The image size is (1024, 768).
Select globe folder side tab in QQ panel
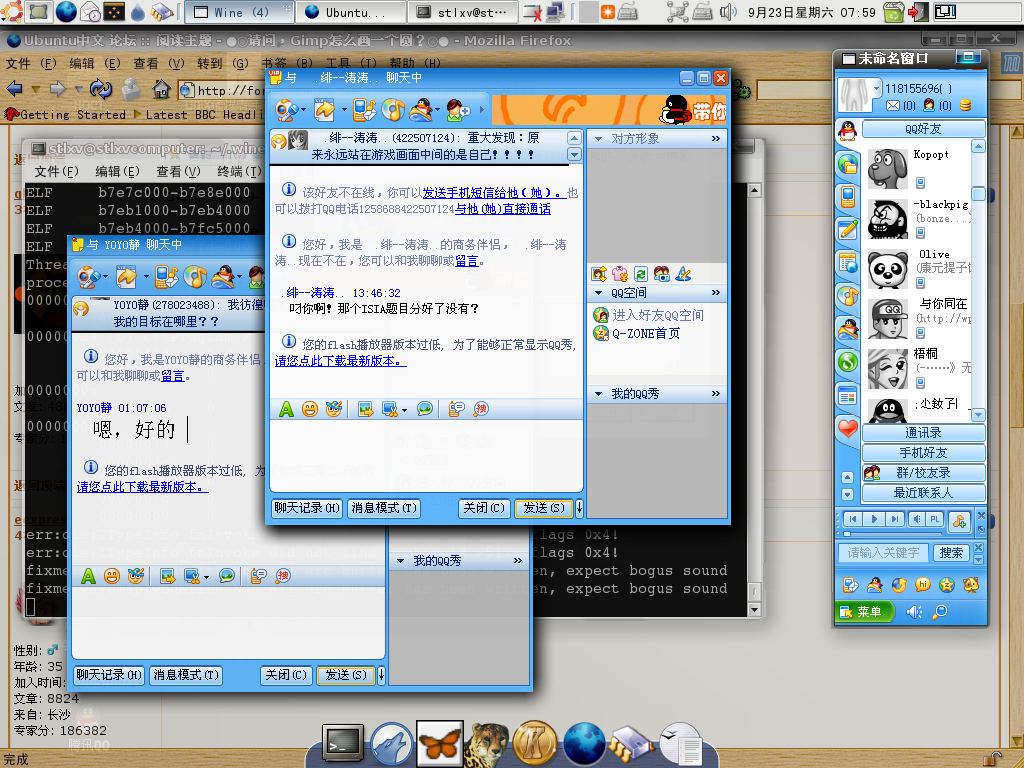click(848, 164)
